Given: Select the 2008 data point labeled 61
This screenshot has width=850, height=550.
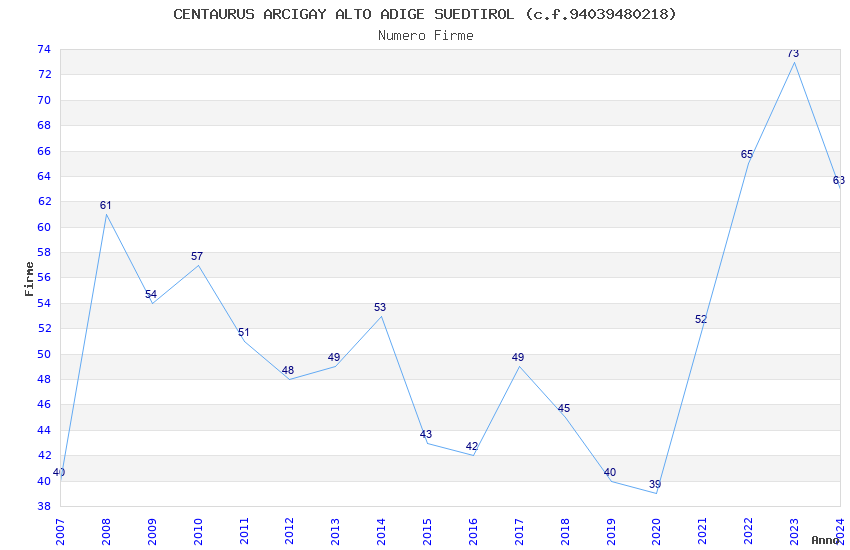Looking at the screenshot, I should click(106, 205).
